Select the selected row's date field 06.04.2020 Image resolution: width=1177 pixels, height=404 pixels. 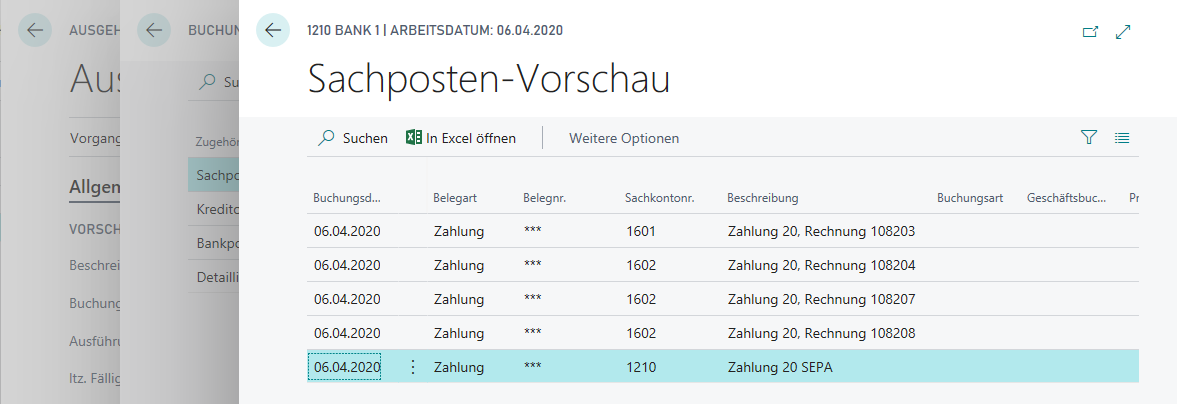tap(346, 367)
